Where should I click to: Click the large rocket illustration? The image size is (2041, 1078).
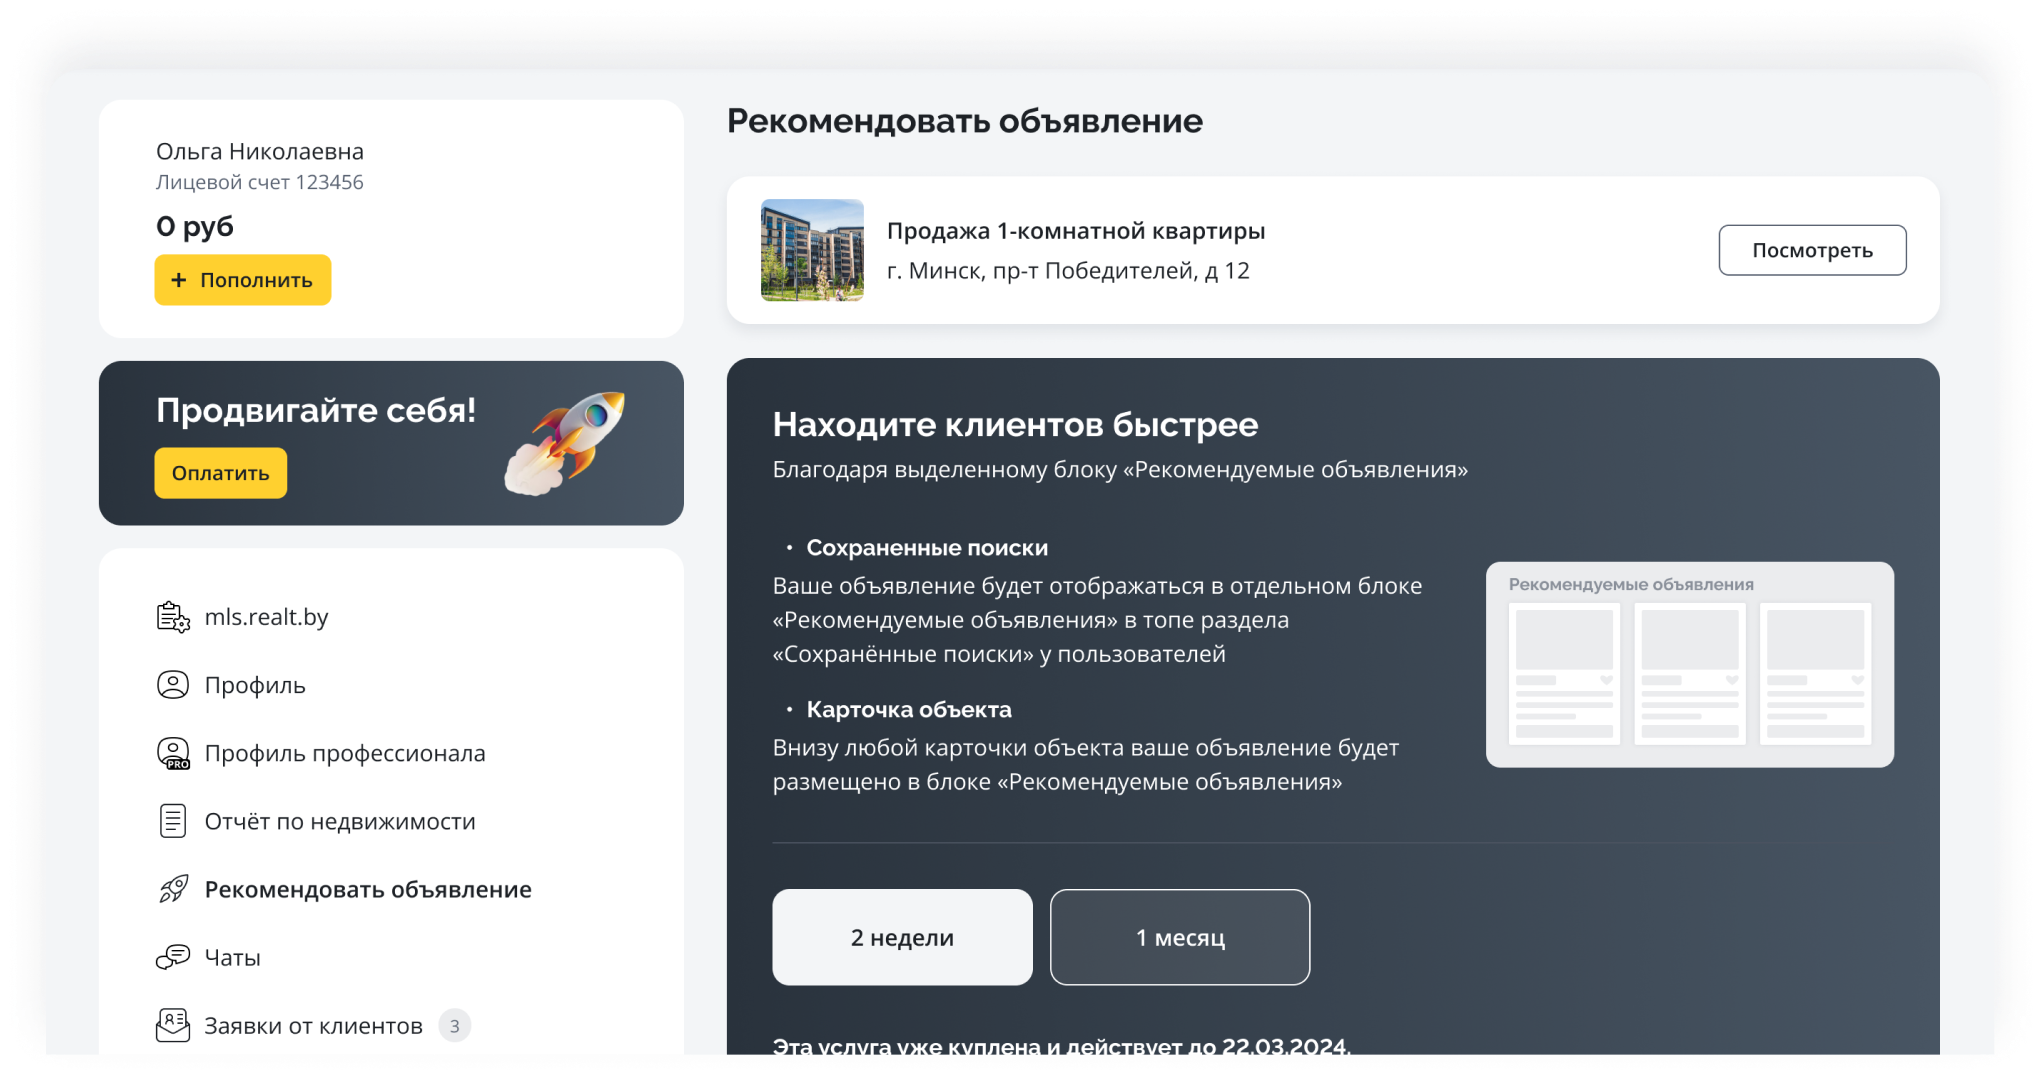pyautogui.click(x=566, y=442)
